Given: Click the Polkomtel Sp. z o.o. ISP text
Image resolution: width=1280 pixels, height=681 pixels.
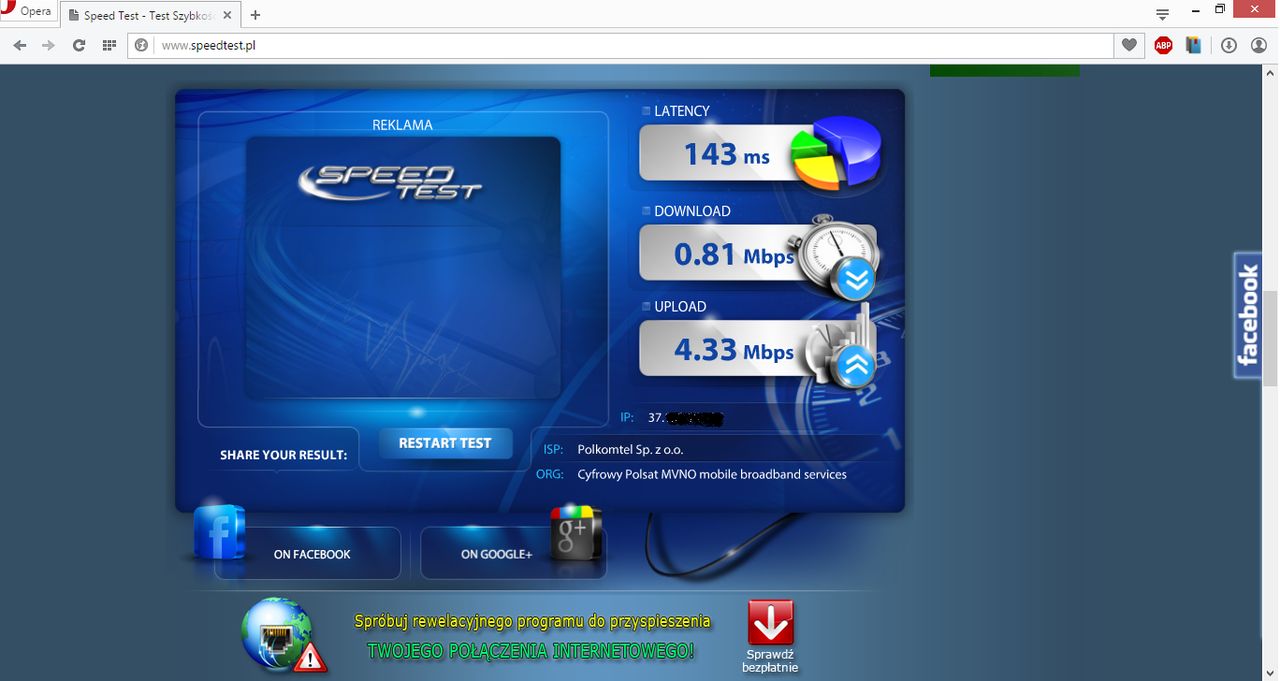Looking at the screenshot, I should point(631,450).
